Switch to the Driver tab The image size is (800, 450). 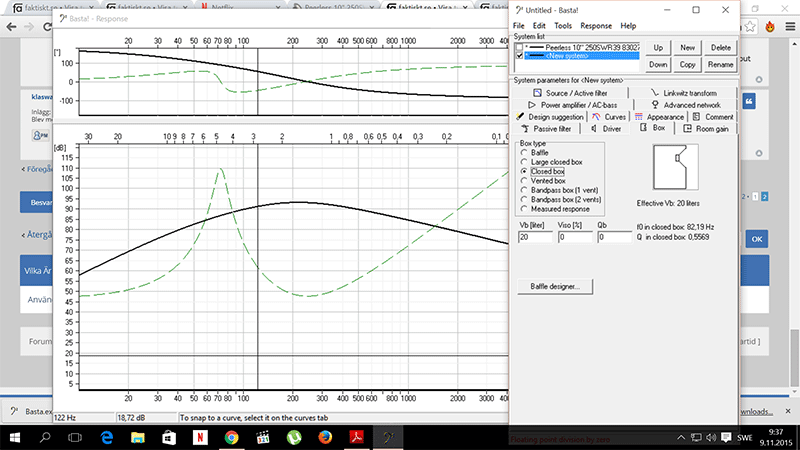click(605, 128)
